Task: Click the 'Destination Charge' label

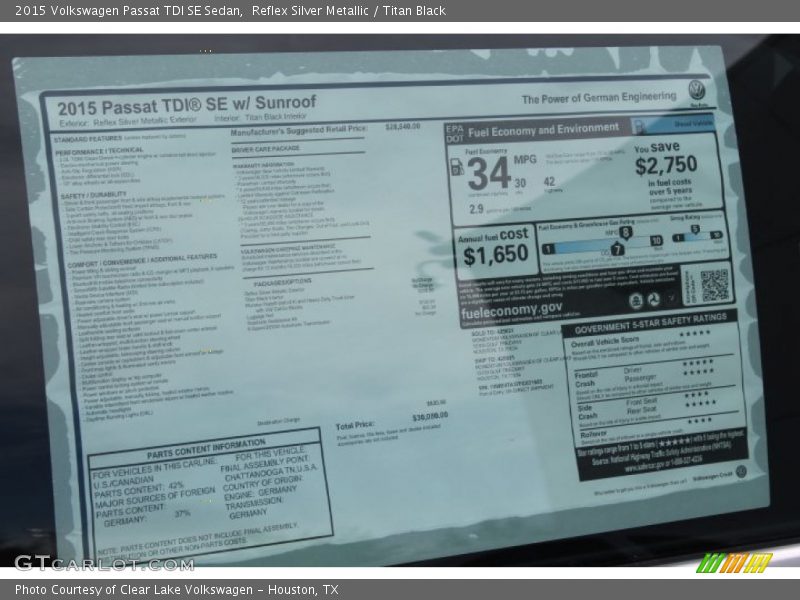Action: pos(279,422)
